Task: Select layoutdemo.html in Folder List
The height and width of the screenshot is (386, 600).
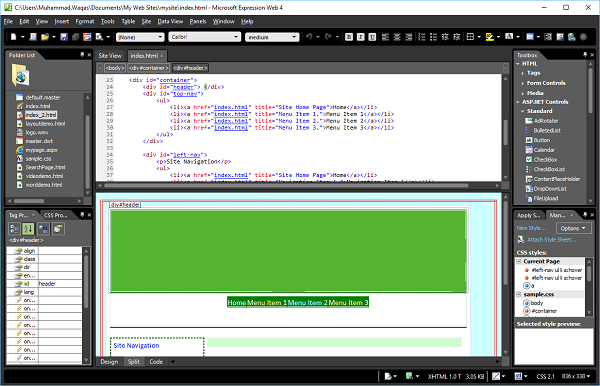Action: coord(45,124)
